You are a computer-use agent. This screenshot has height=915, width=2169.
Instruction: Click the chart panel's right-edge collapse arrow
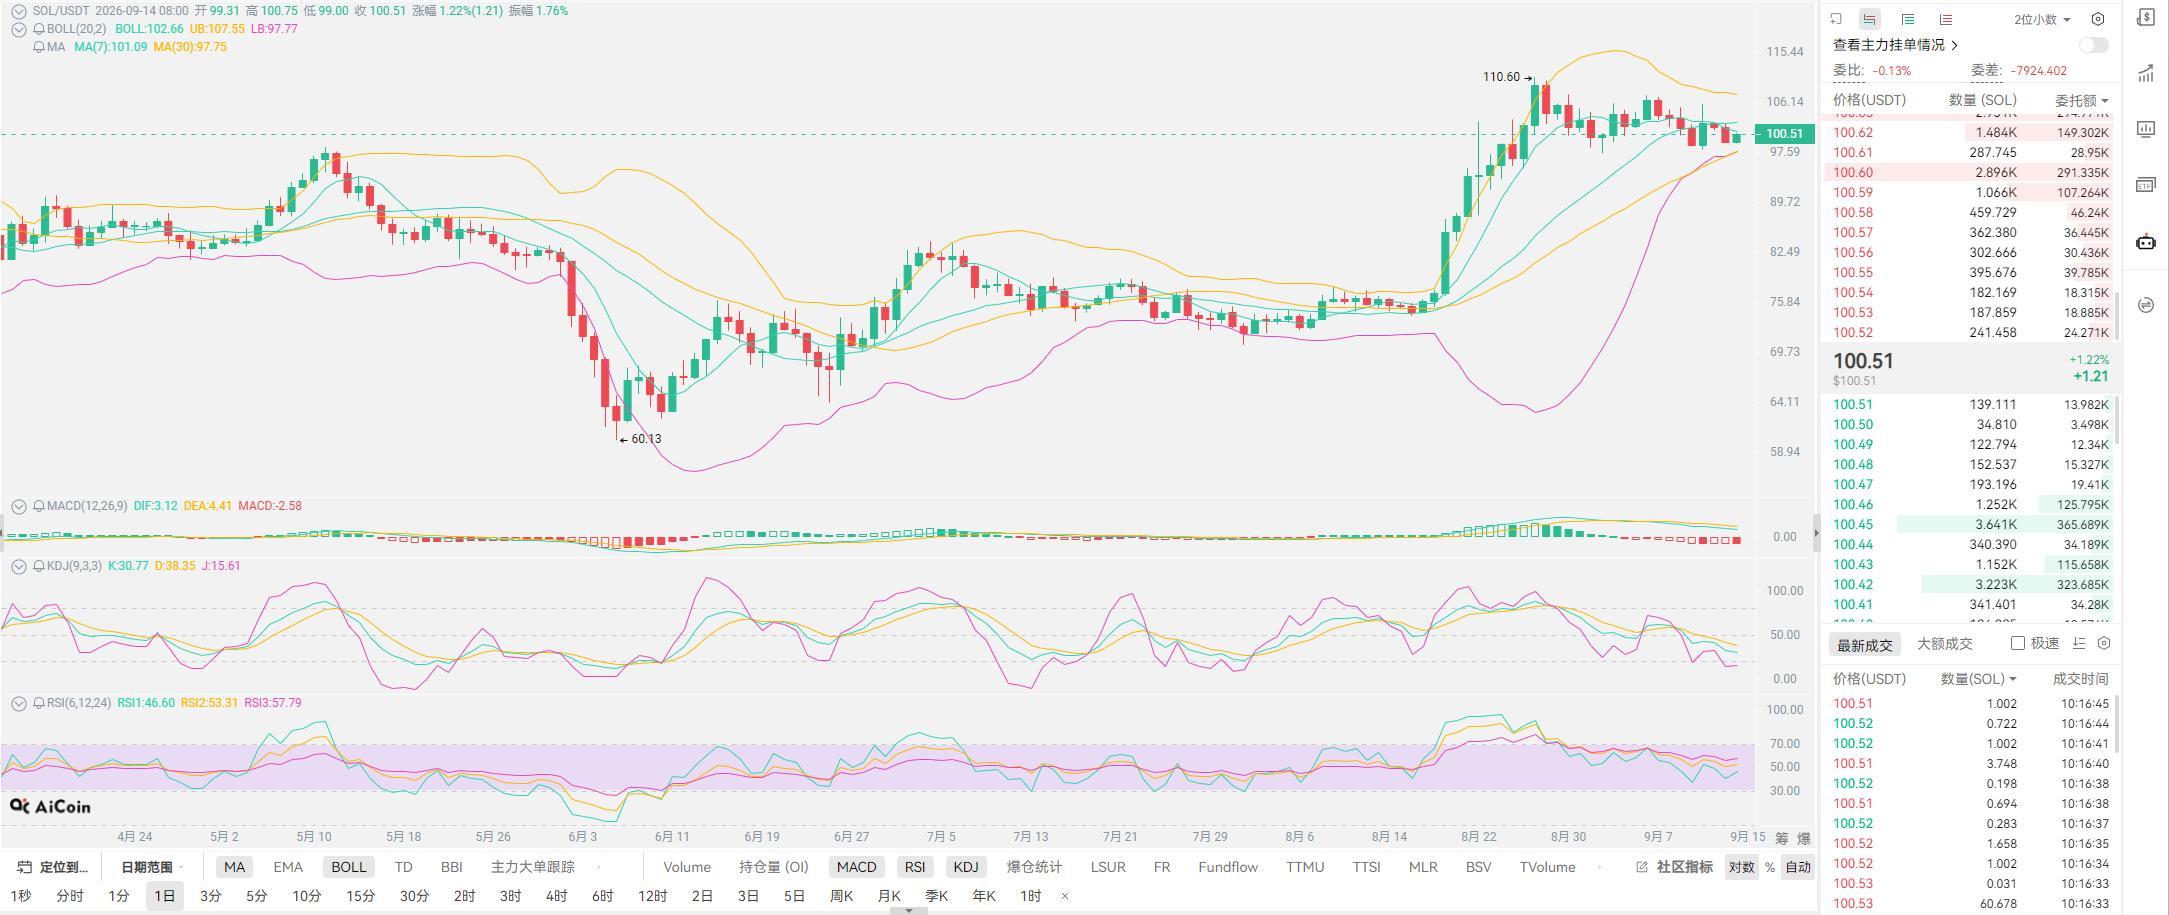point(1815,533)
